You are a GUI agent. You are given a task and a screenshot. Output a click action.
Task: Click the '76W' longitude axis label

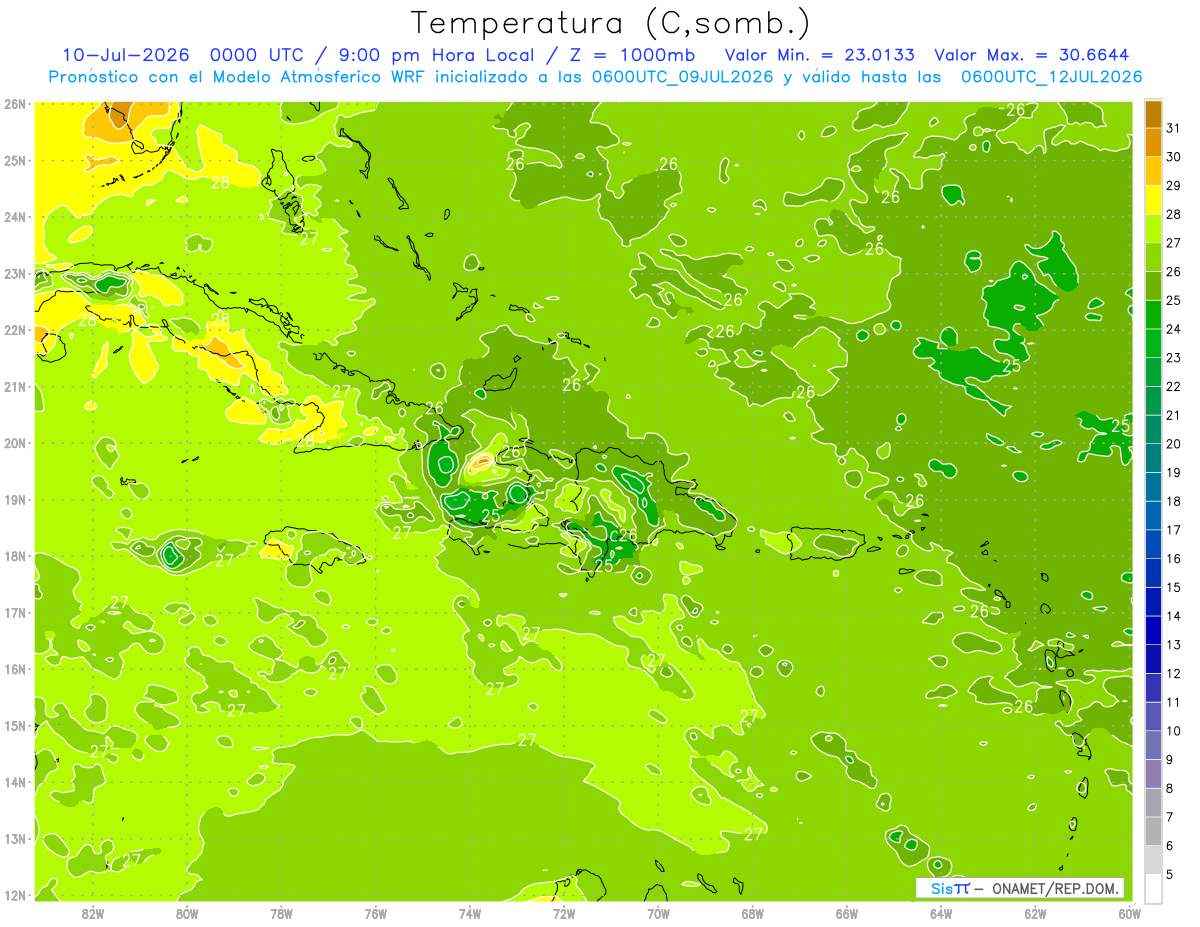click(x=376, y=913)
